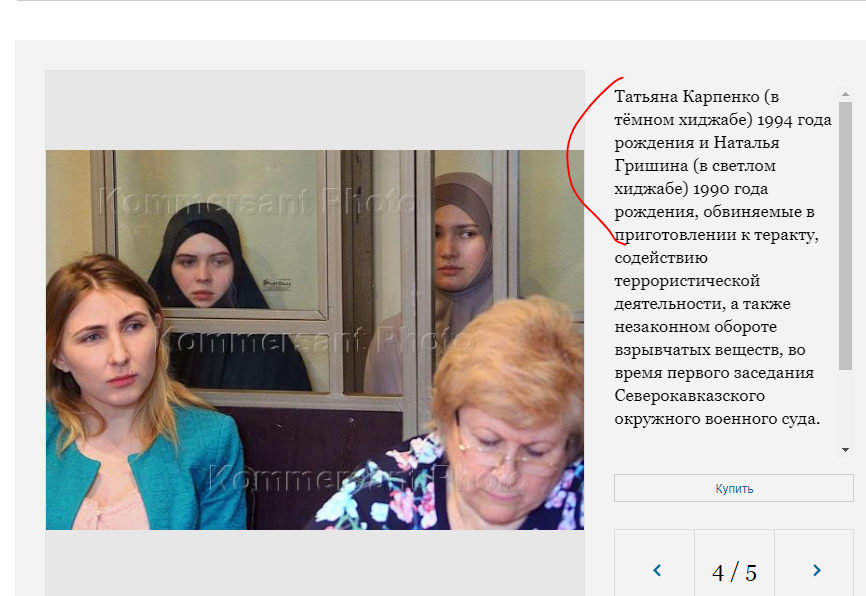This screenshot has width=866, height=596.
Task: Click the woman in the dark hijab
Action: pos(208,270)
